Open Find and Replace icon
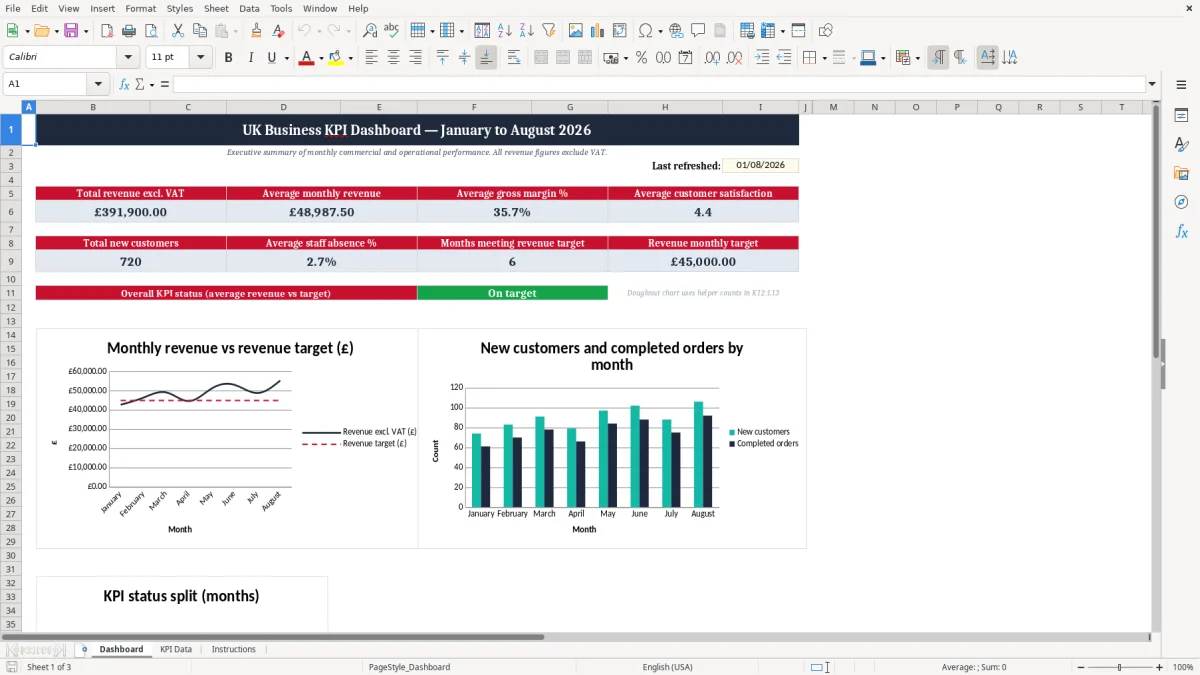The height and width of the screenshot is (675, 1200). (x=370, y=31)
